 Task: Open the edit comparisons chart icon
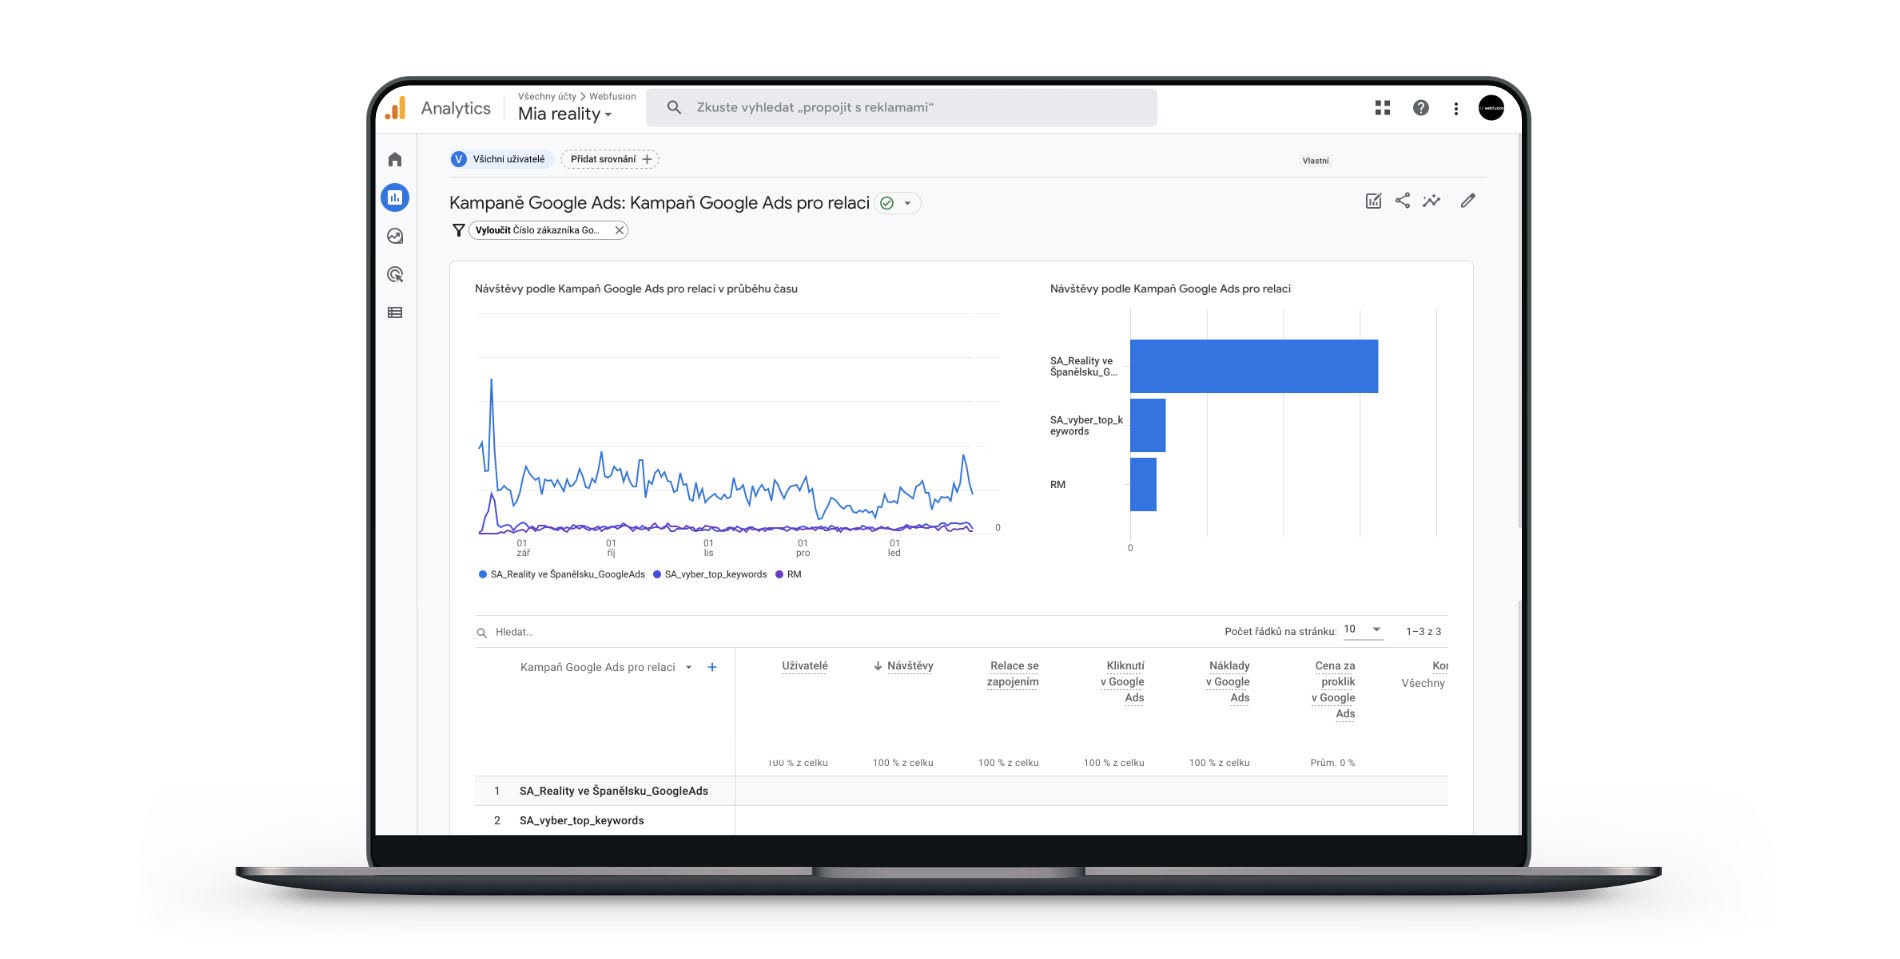click(x=1374, y=201)
